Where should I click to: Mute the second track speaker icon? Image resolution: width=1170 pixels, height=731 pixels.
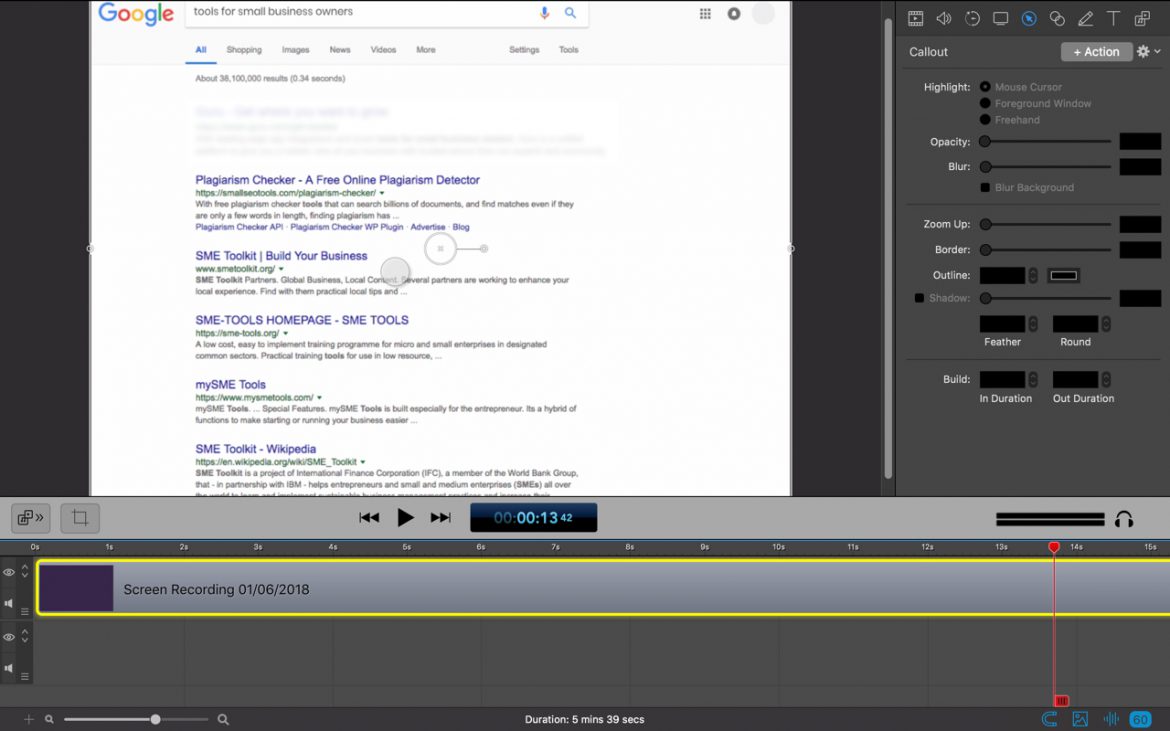[x=9, y=668]
